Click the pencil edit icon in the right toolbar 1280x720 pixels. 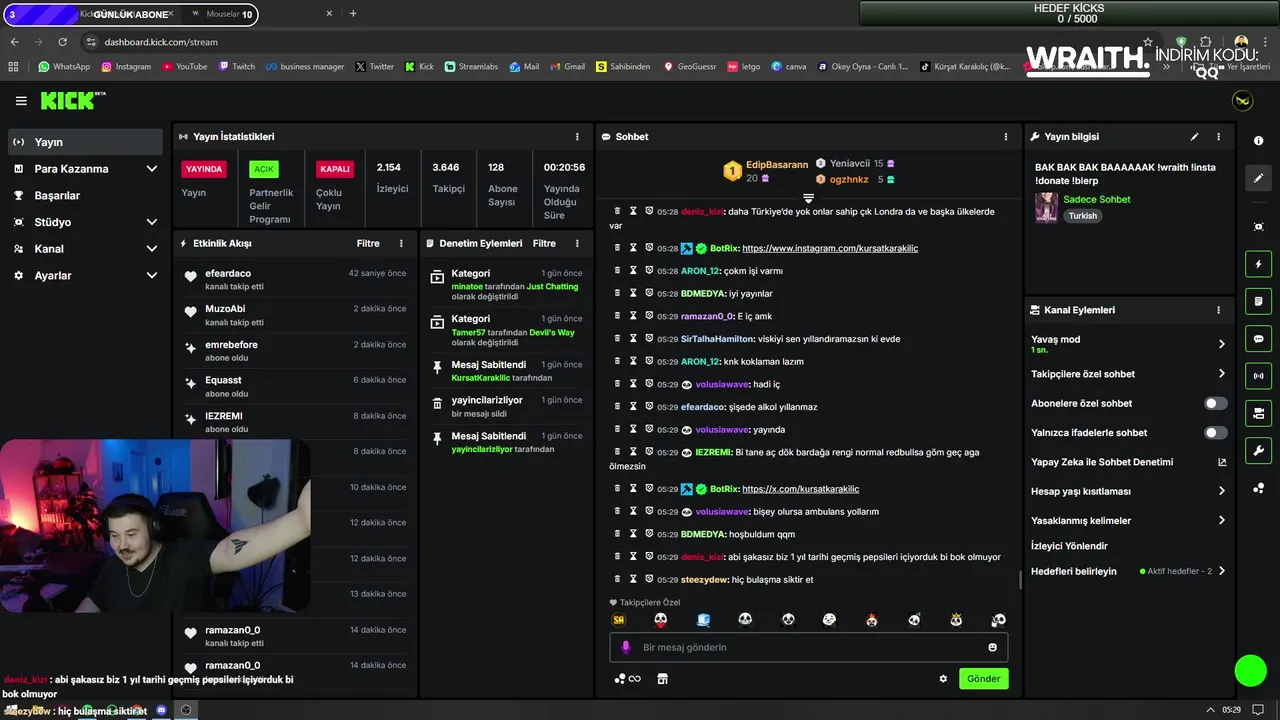point(1258,178)
